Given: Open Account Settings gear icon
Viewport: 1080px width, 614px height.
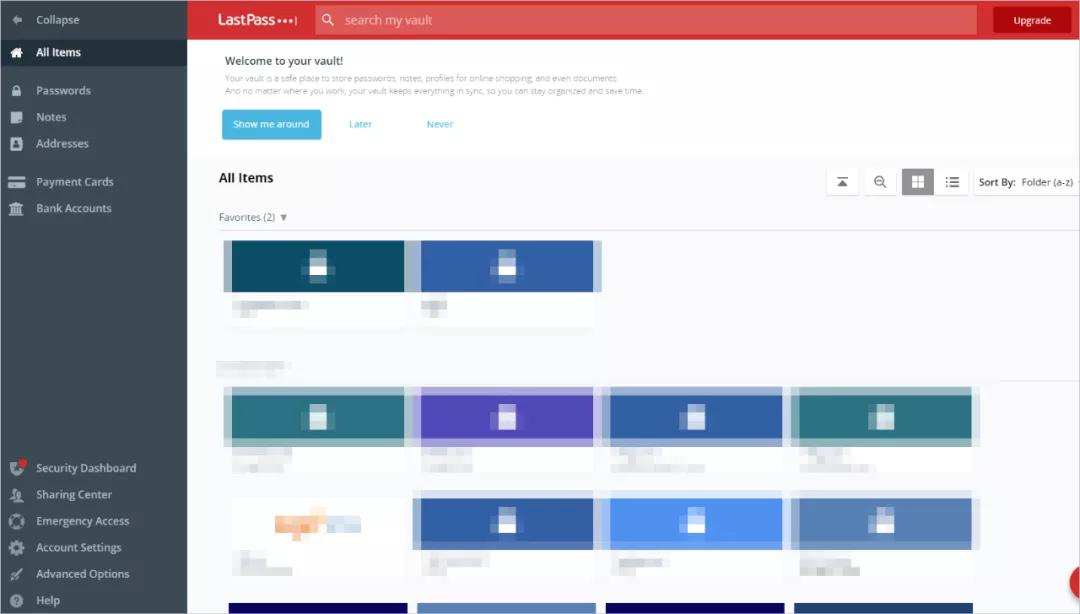Looking at the screenshot, I should pyautogui.click(x=16, y=548).
